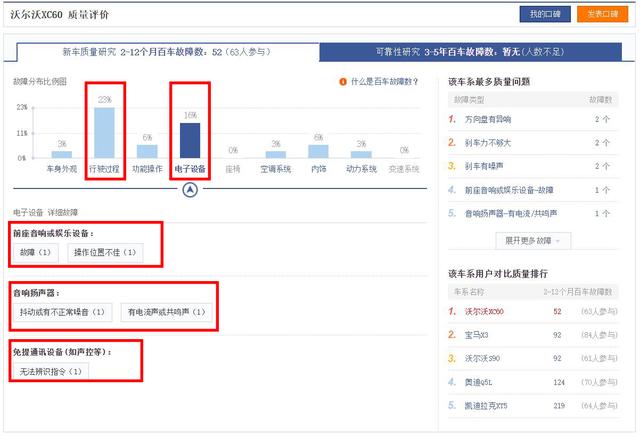Click the 有电流声或共鸣声 (1) tag
The image size is (640, 436).
(x=167, y=312)
